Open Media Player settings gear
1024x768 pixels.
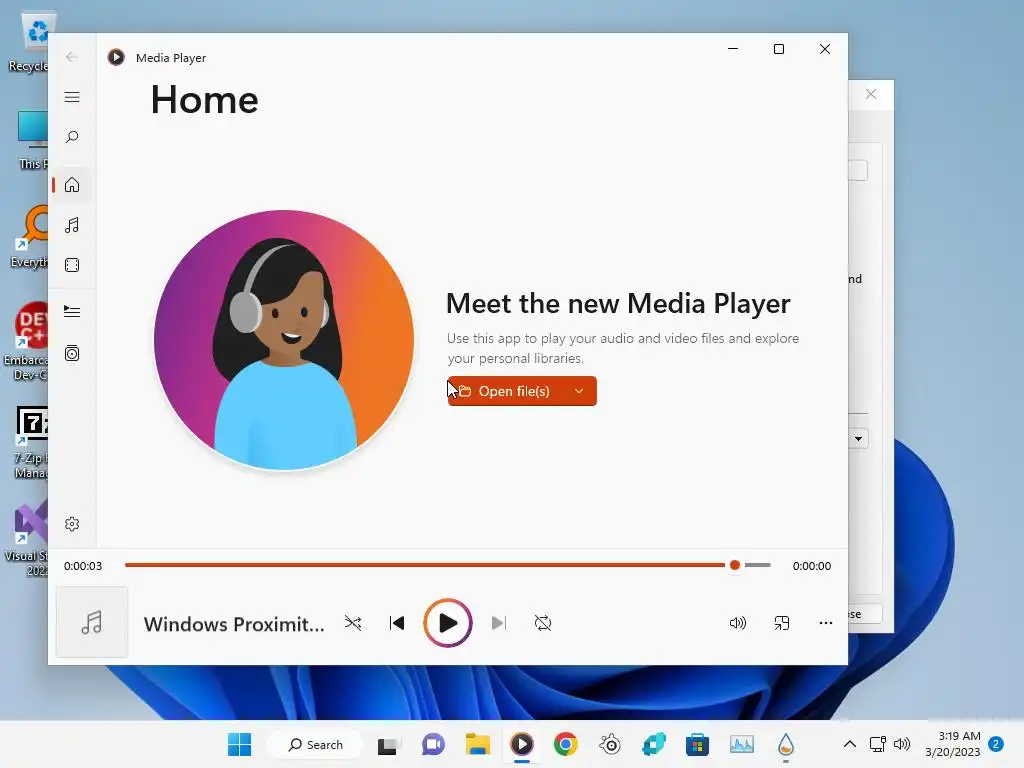coord(72,524)
